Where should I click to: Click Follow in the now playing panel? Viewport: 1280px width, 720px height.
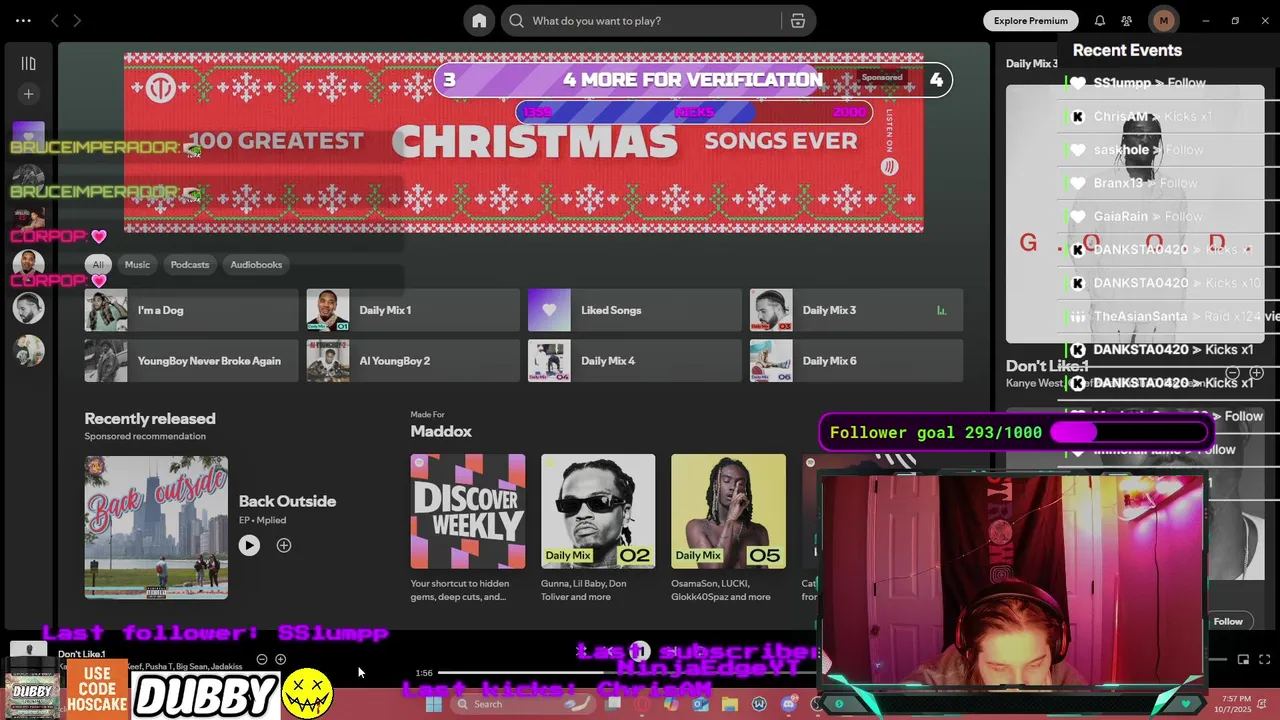point(1228,622)
